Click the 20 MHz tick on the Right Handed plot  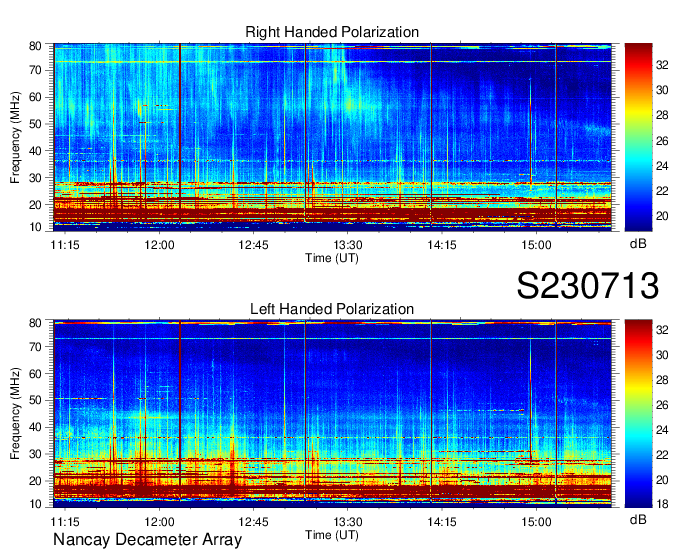coord(35,205)
